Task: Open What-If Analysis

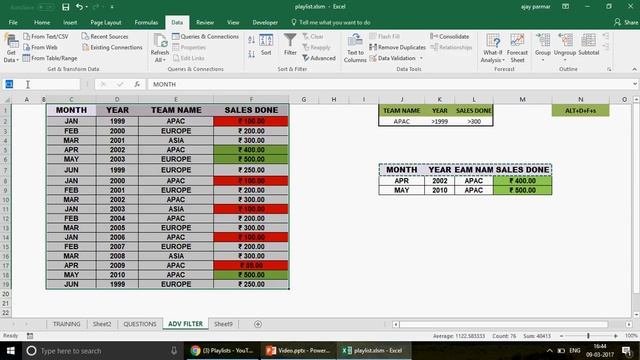Action: [x=493, y=48]
